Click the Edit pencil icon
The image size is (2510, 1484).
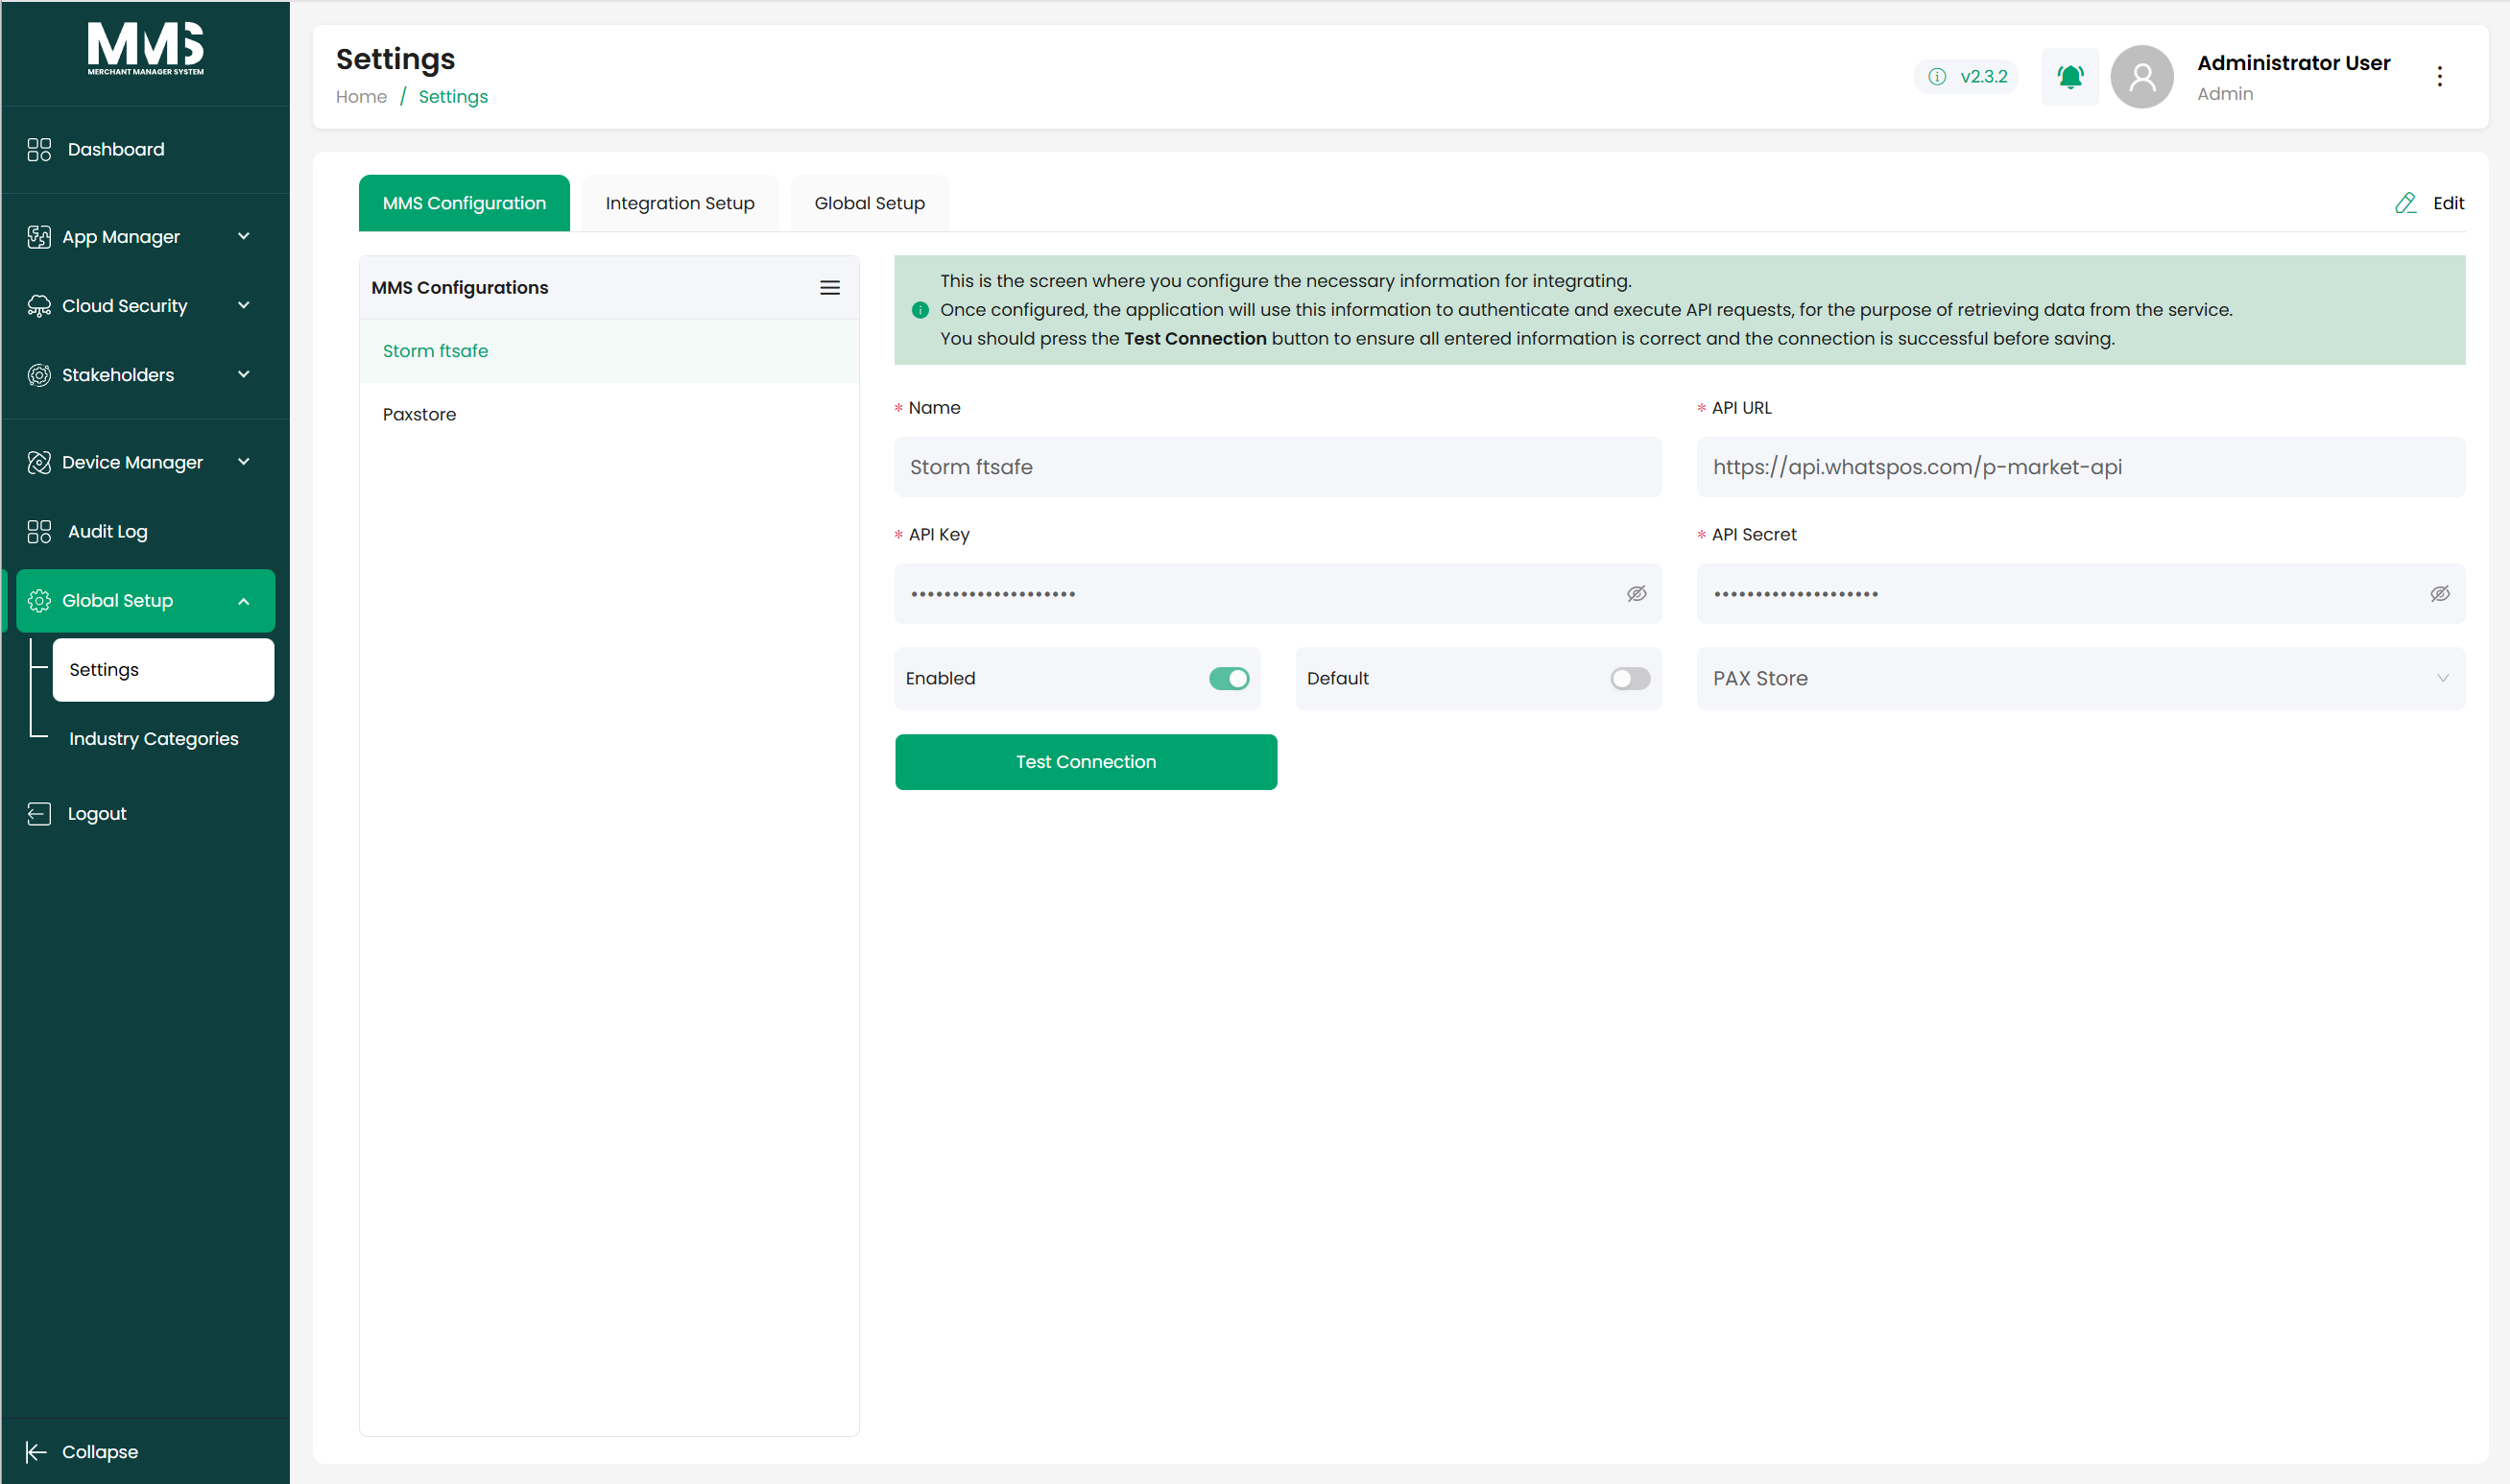(x=2405, y=203)
